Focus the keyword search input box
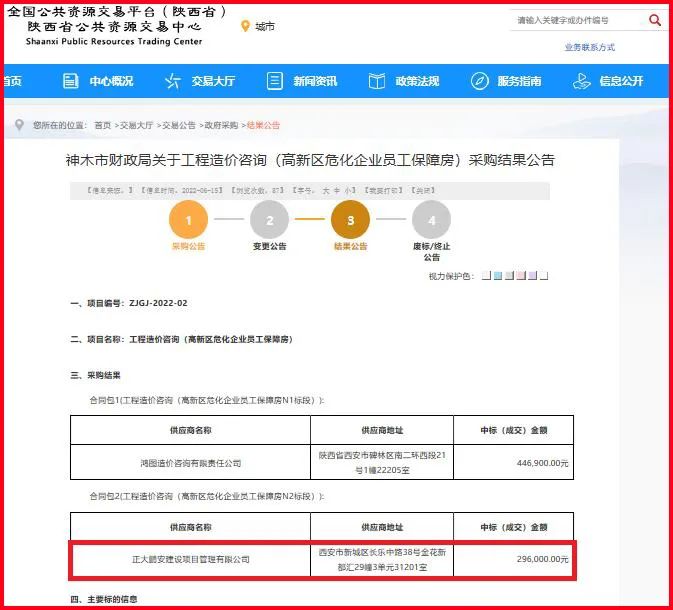 coord(575,20)
